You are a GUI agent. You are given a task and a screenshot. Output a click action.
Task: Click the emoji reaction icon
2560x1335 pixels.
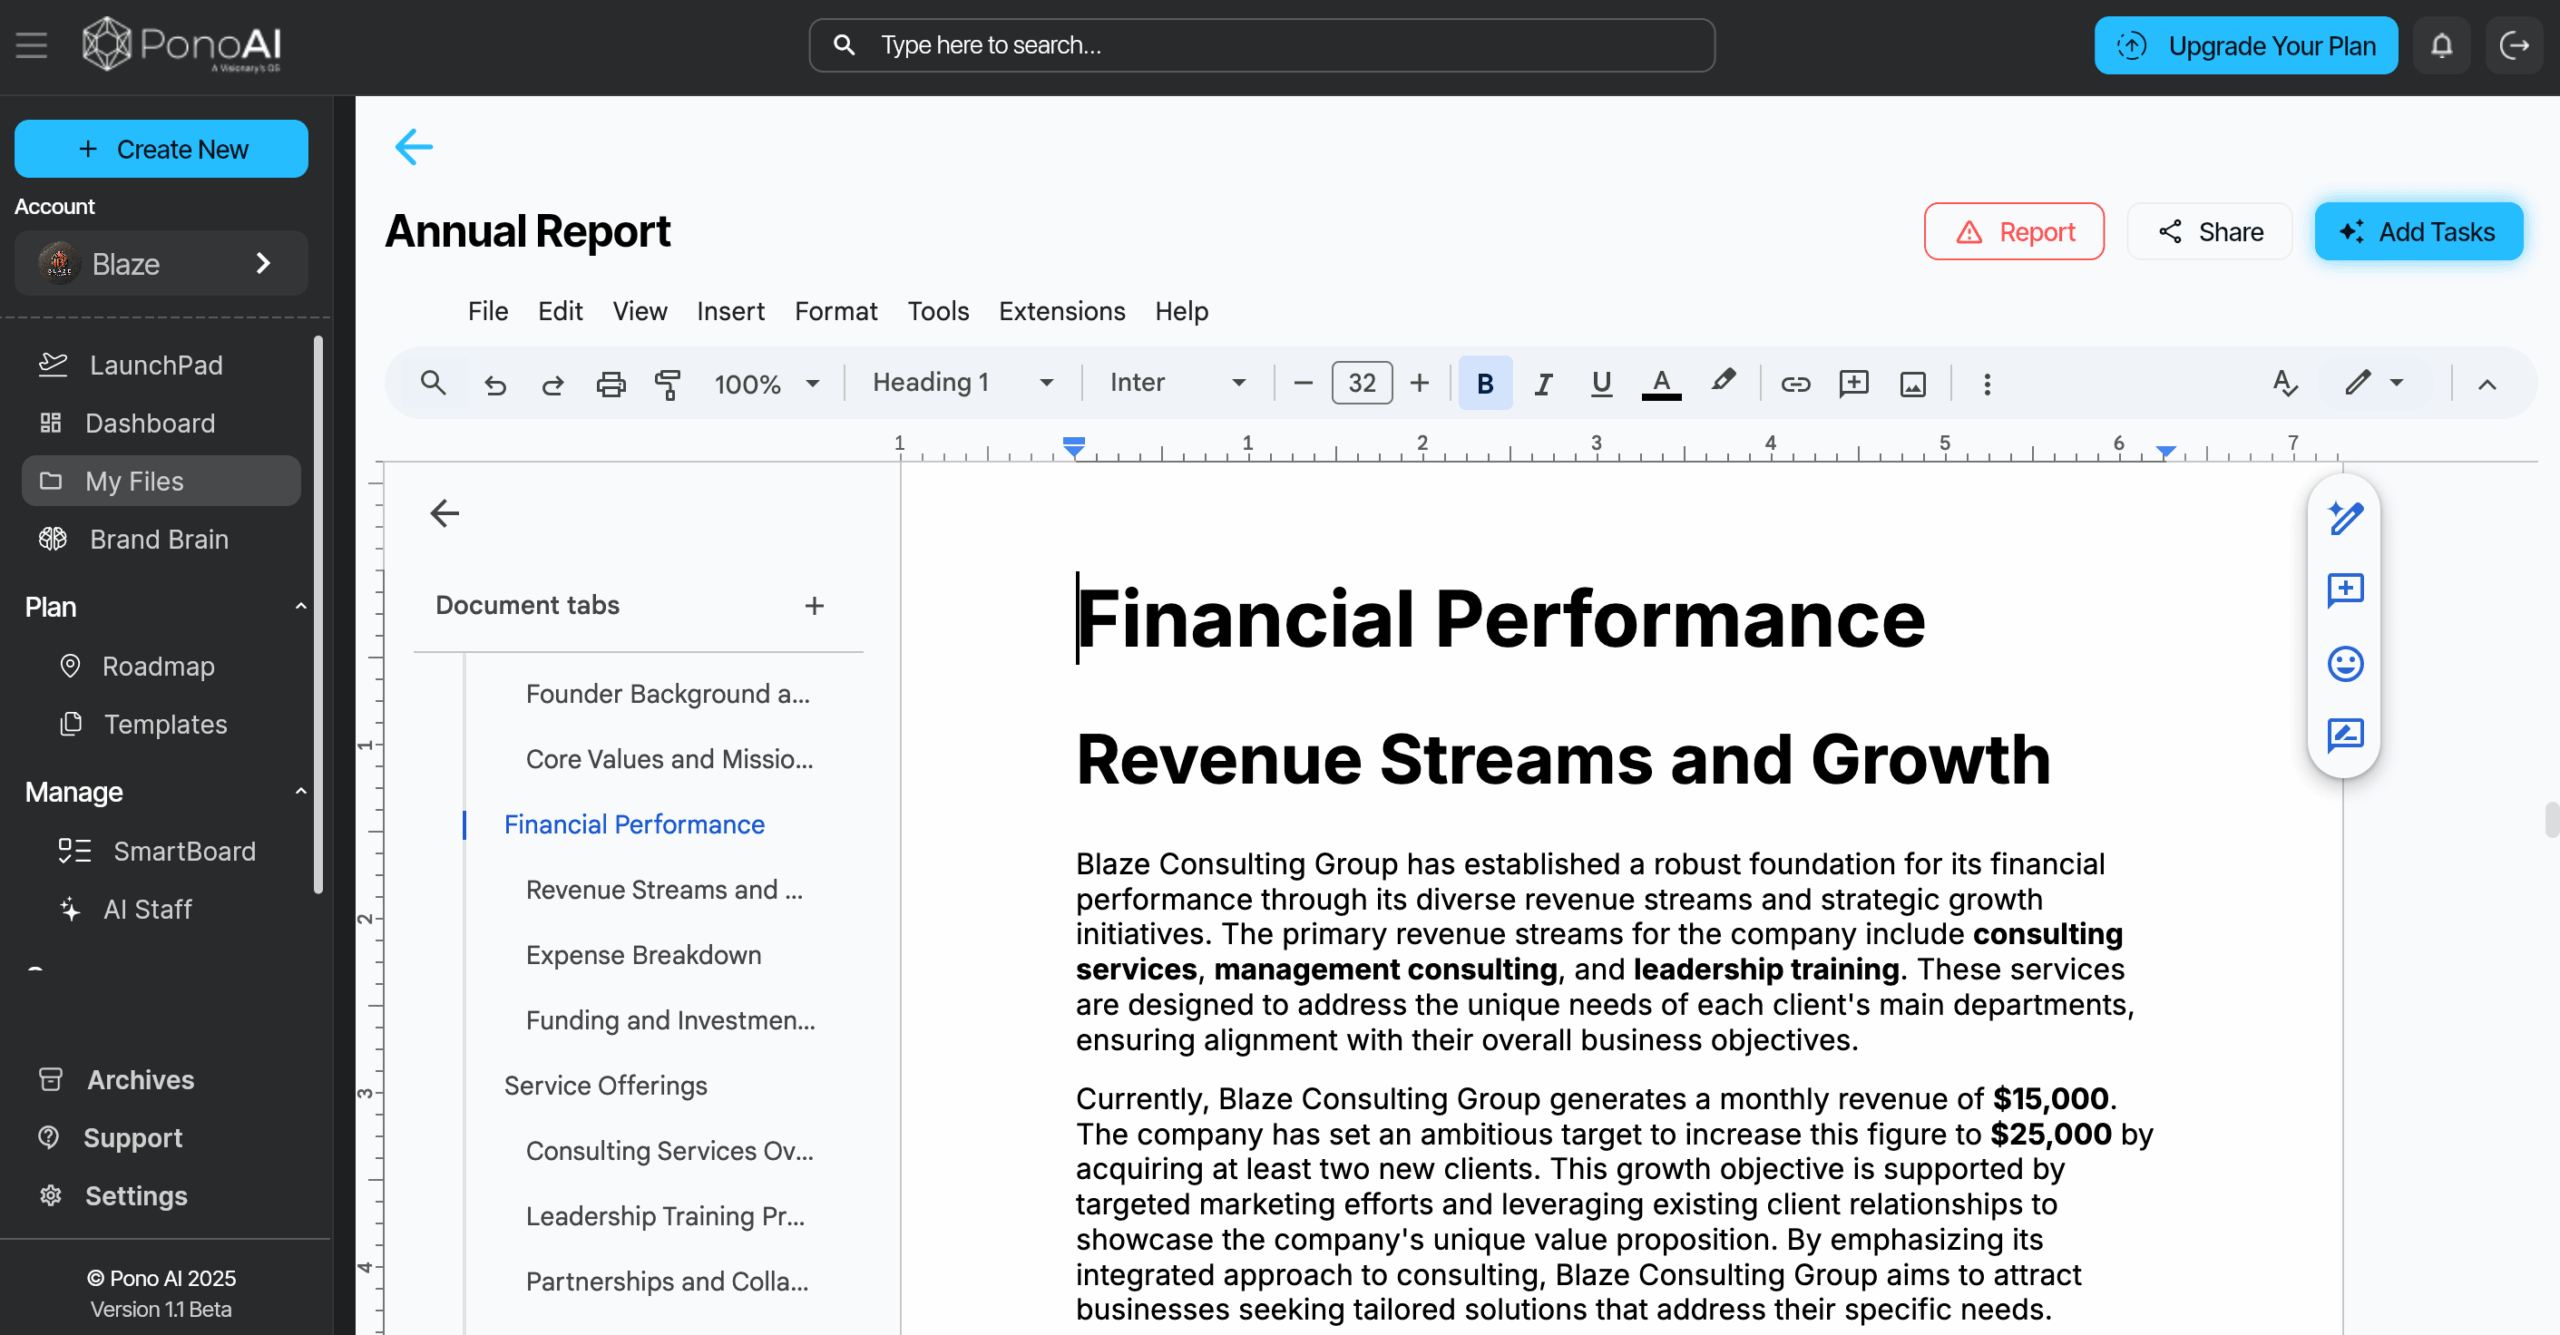(2345, 663)
